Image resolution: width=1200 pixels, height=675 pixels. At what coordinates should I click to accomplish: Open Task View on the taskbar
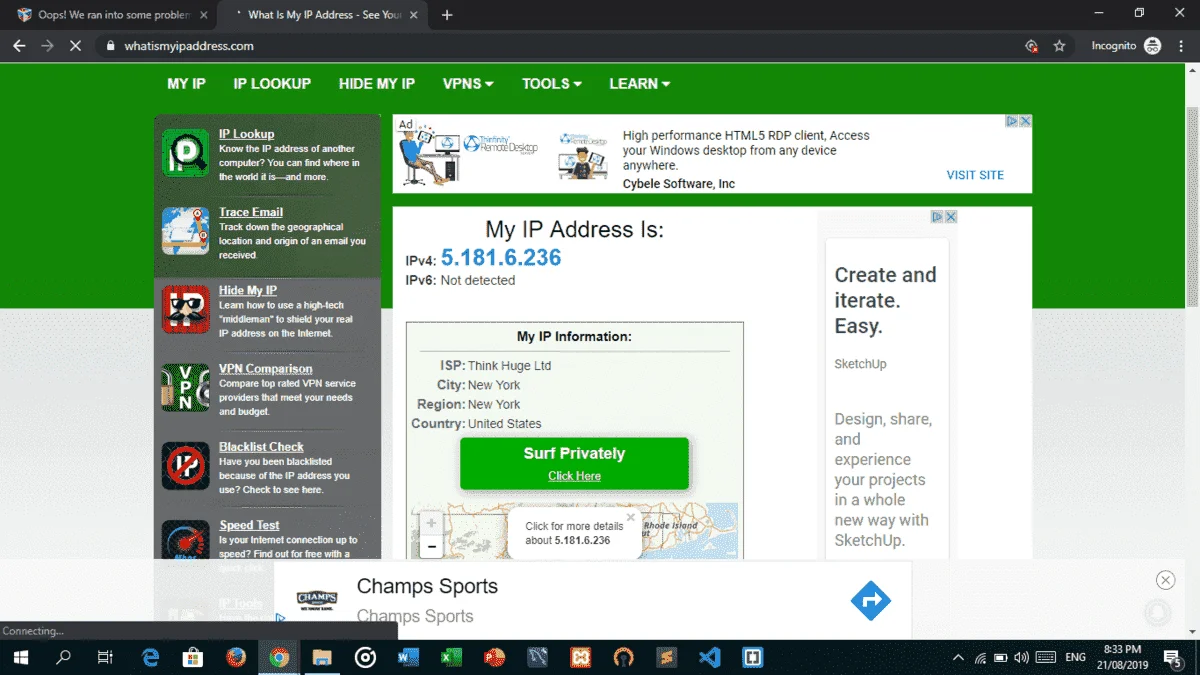point(105,657)
